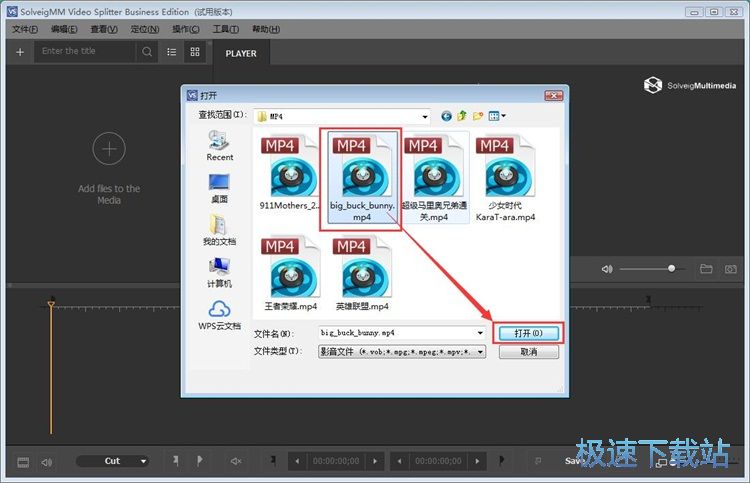Create a new folder using the dialog toolbar icon
The height and width of the screenshot is (483, 750).
coord(478,116)
